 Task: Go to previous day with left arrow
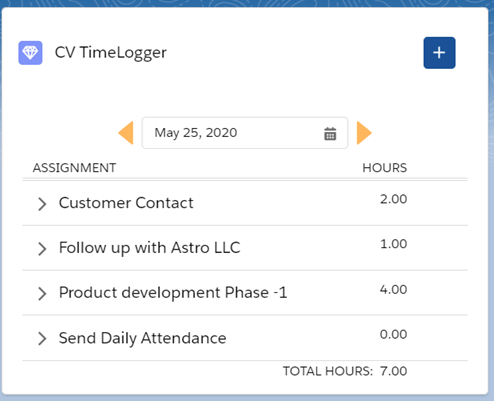[126, 133]
